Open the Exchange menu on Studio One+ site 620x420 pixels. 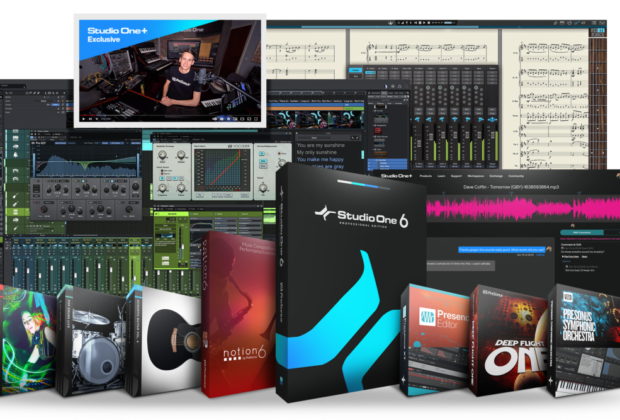(x=496, y=176)
